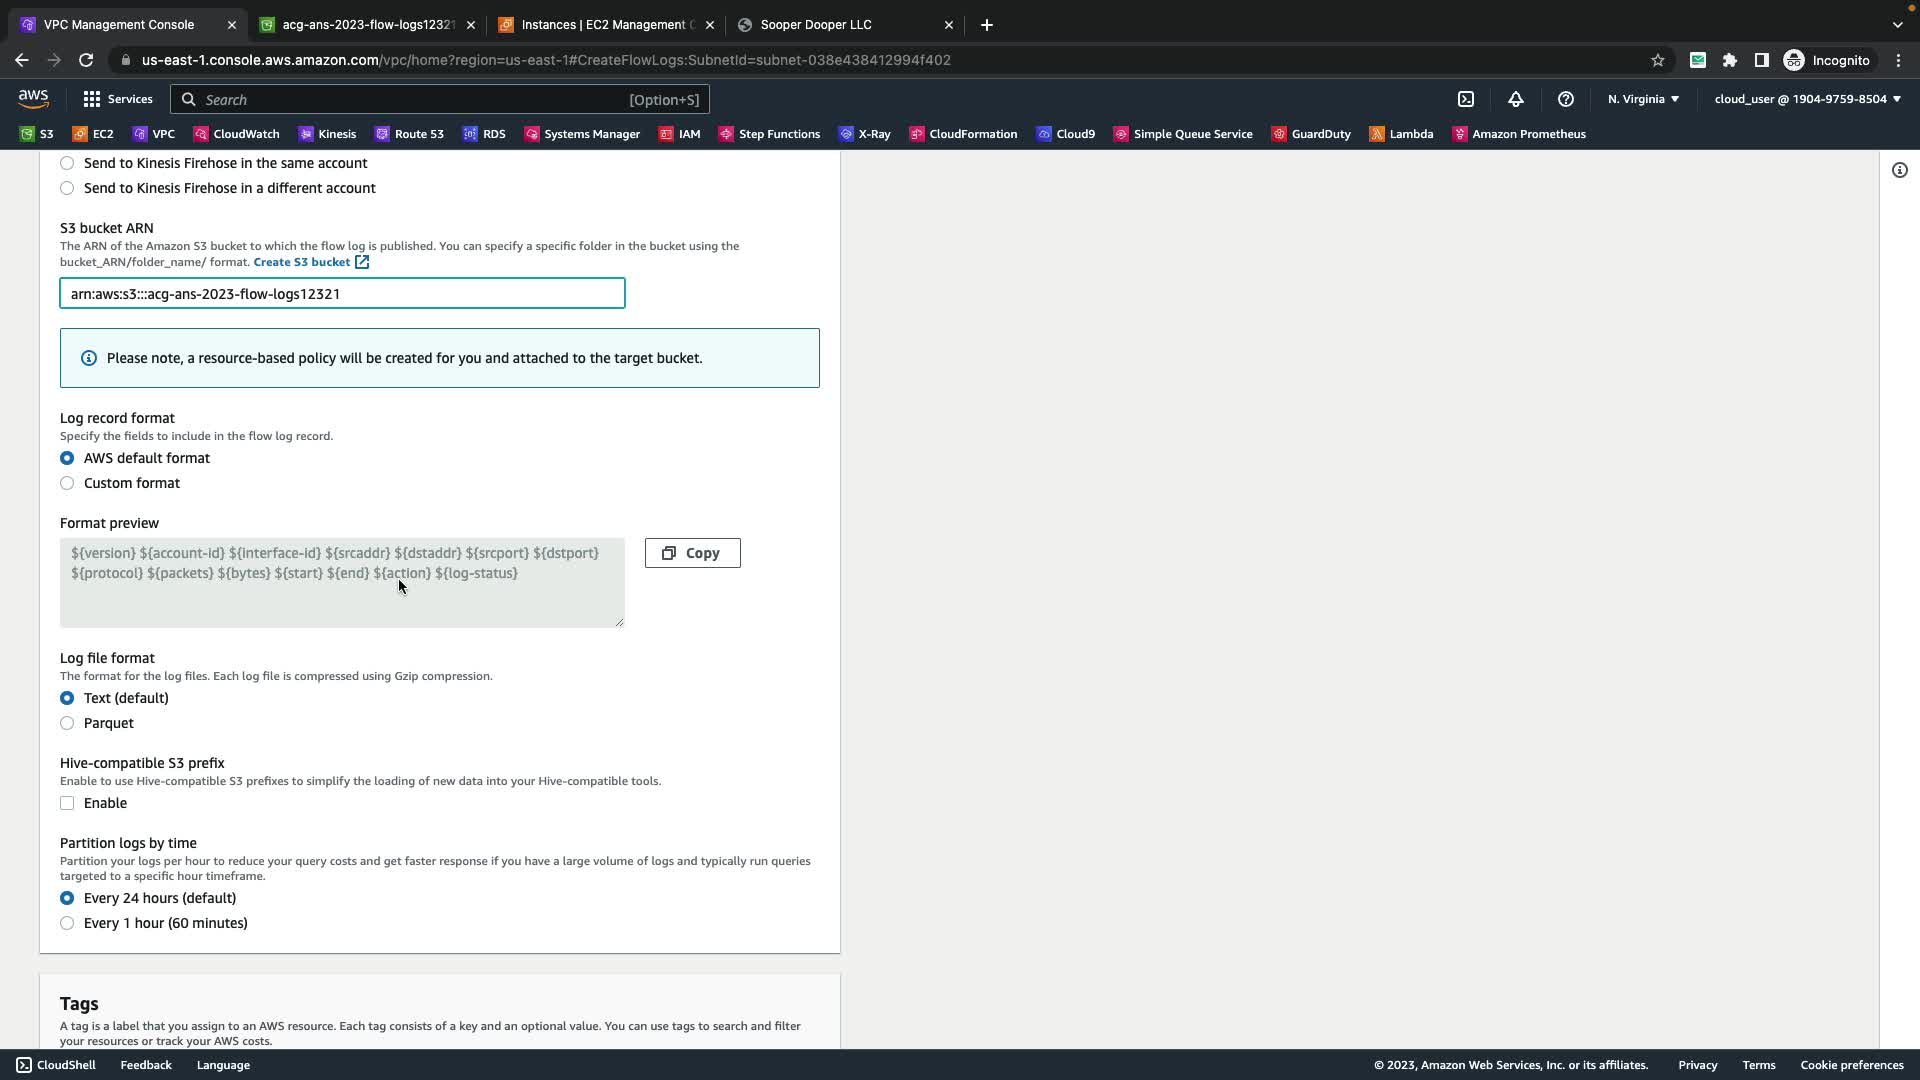Enable Hive-compatible S3 prefix checkbox
The height and width of the screenshot is (1080, 1920).
pyautogui.click(x=67, y=803)
